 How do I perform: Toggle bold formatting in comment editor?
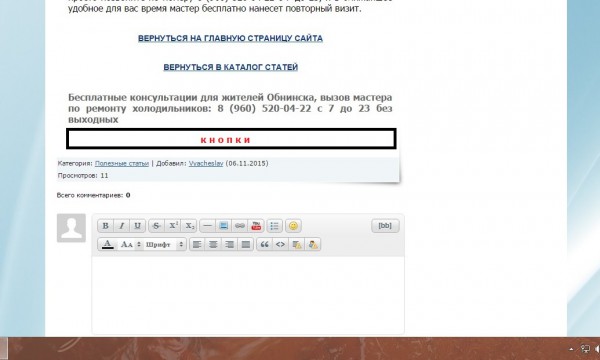105,226
